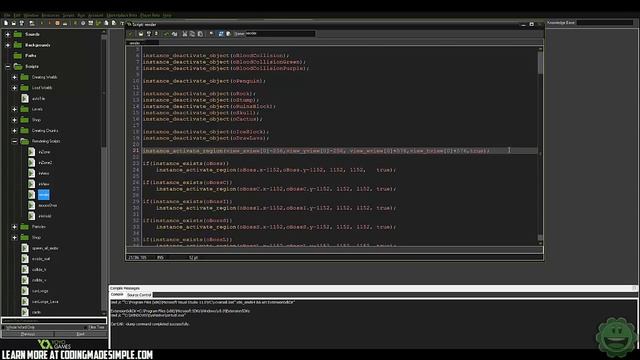Select the highlighted render script item

click(x=44, y=195)
